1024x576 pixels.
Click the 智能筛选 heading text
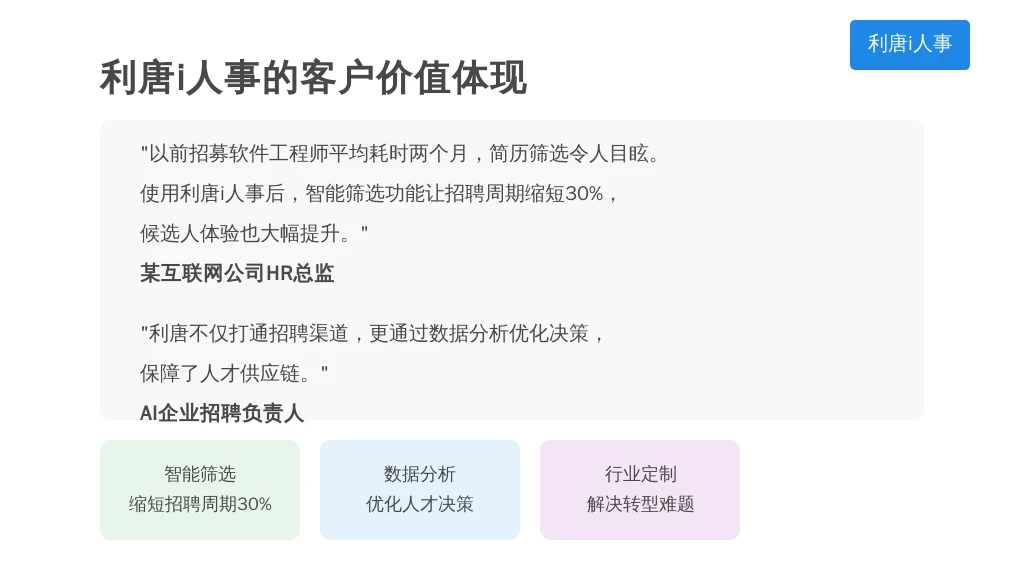click(200, 474)
